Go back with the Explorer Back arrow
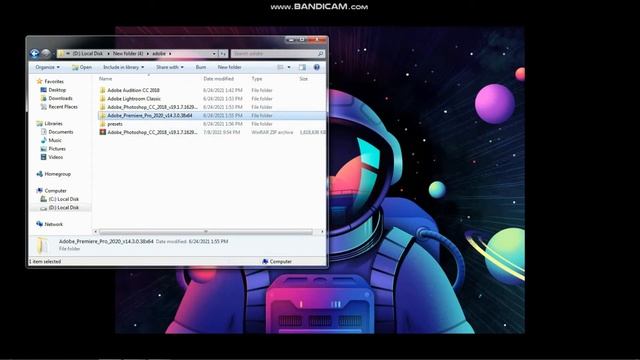This screenshot has width=640, height=360. (35, 53)
